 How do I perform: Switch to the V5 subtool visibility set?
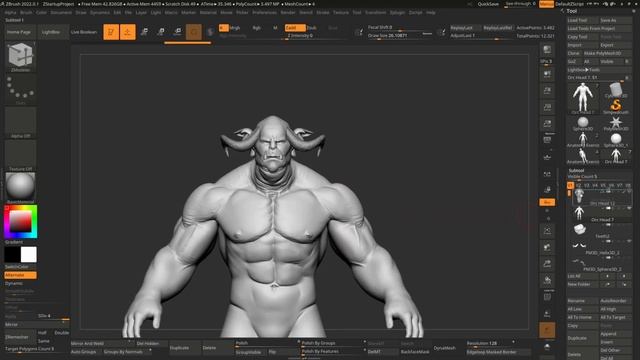tap(603, 185)
